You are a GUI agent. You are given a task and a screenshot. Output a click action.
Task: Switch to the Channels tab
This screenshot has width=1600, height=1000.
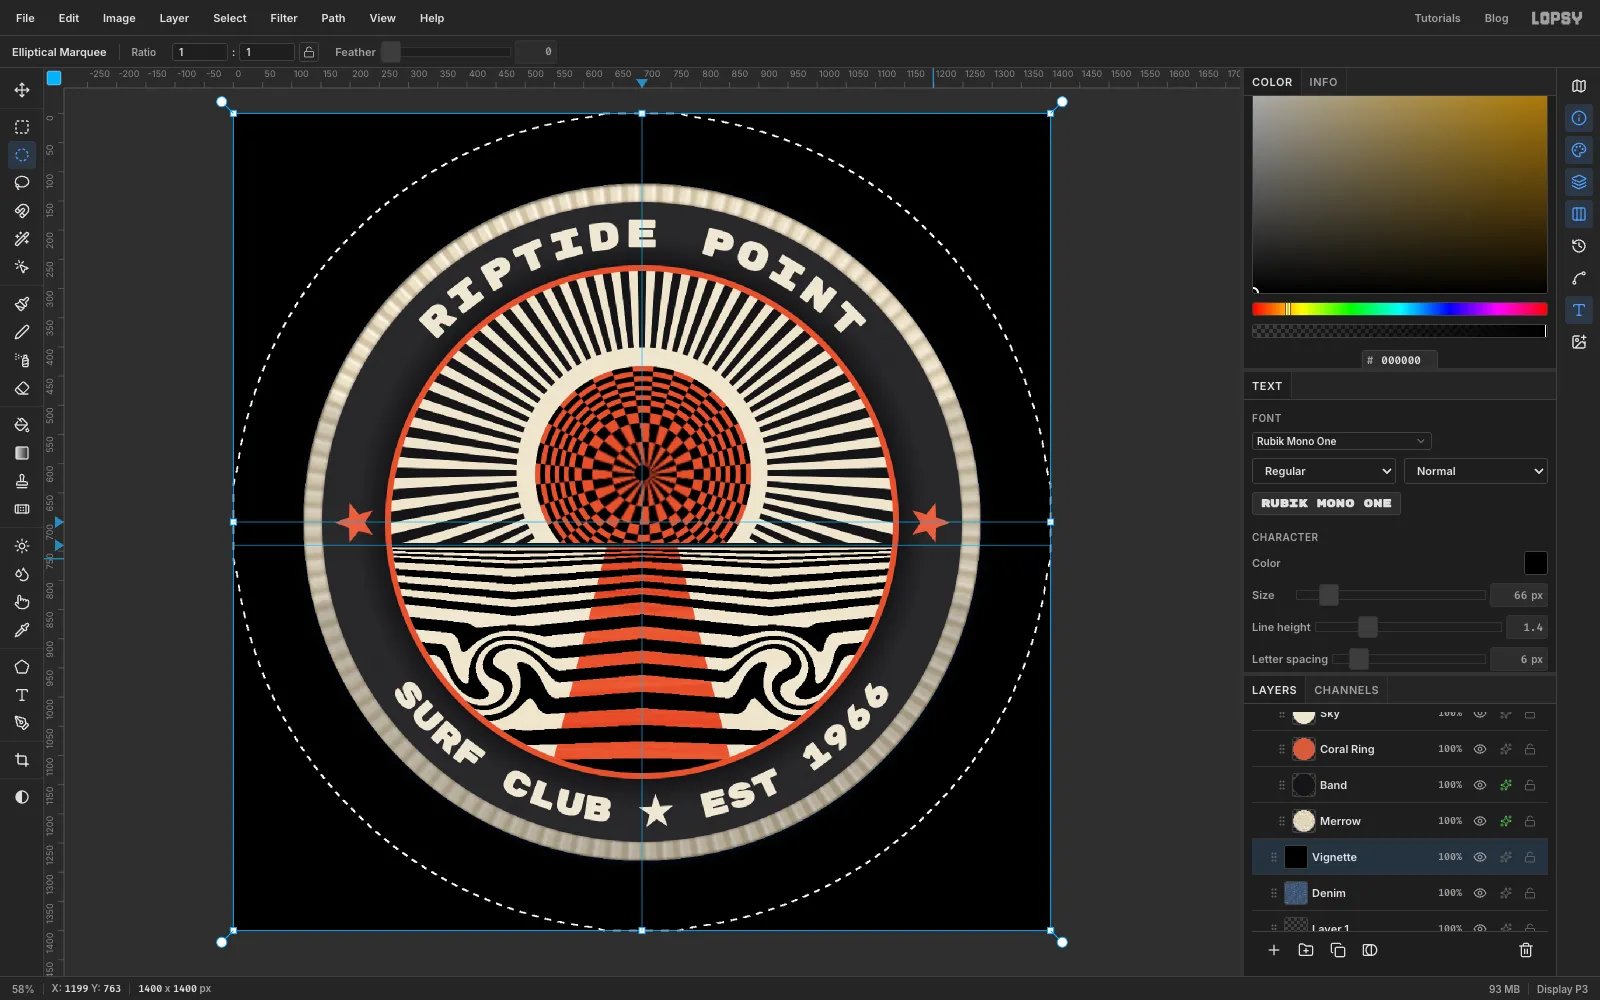1346,690
